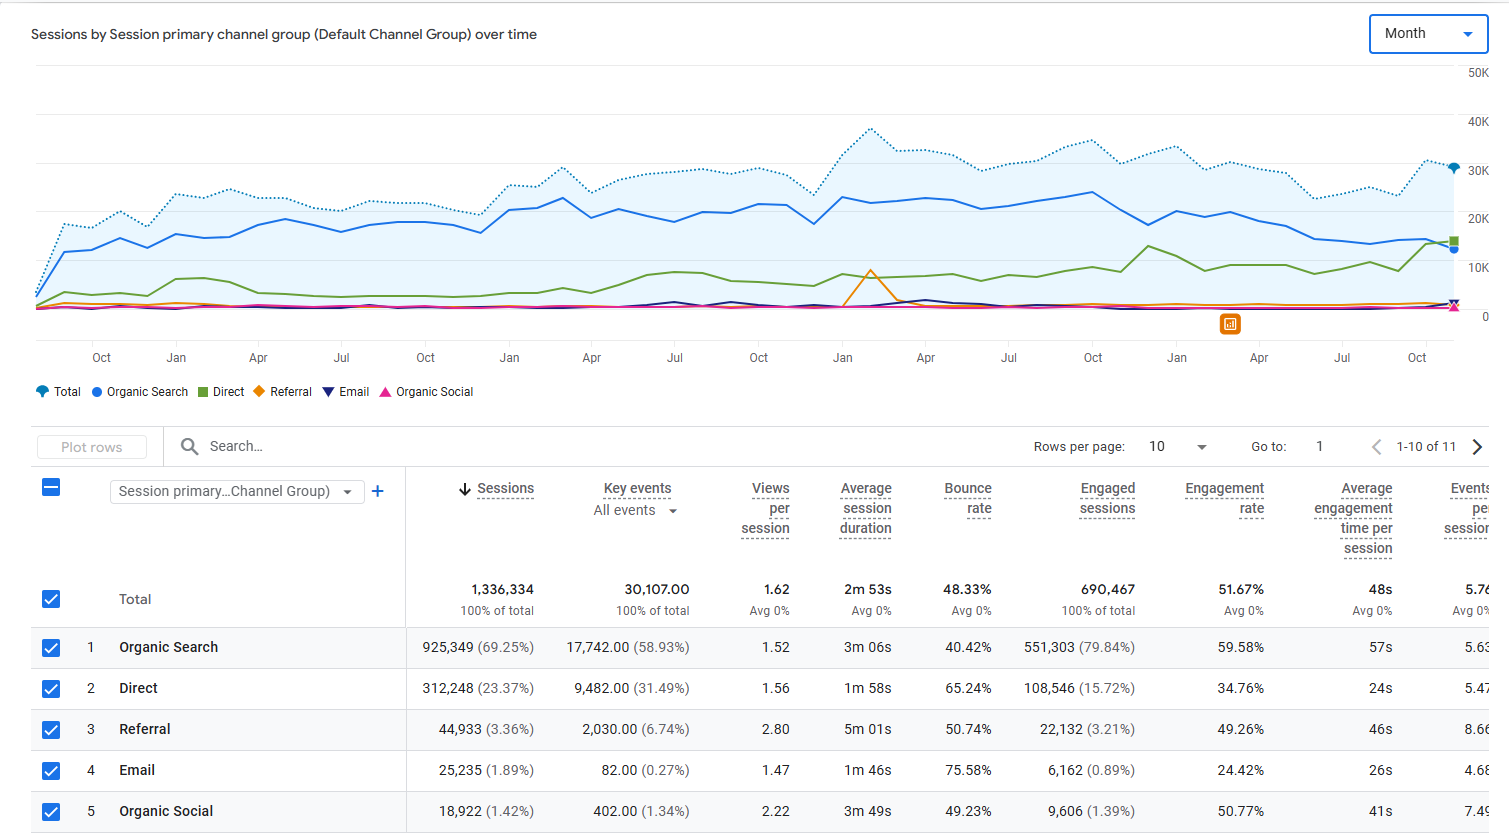Go to the next page of rows
Image resolution: width=1509 pixels, height=833 pixels.
tap(1477, 447)
